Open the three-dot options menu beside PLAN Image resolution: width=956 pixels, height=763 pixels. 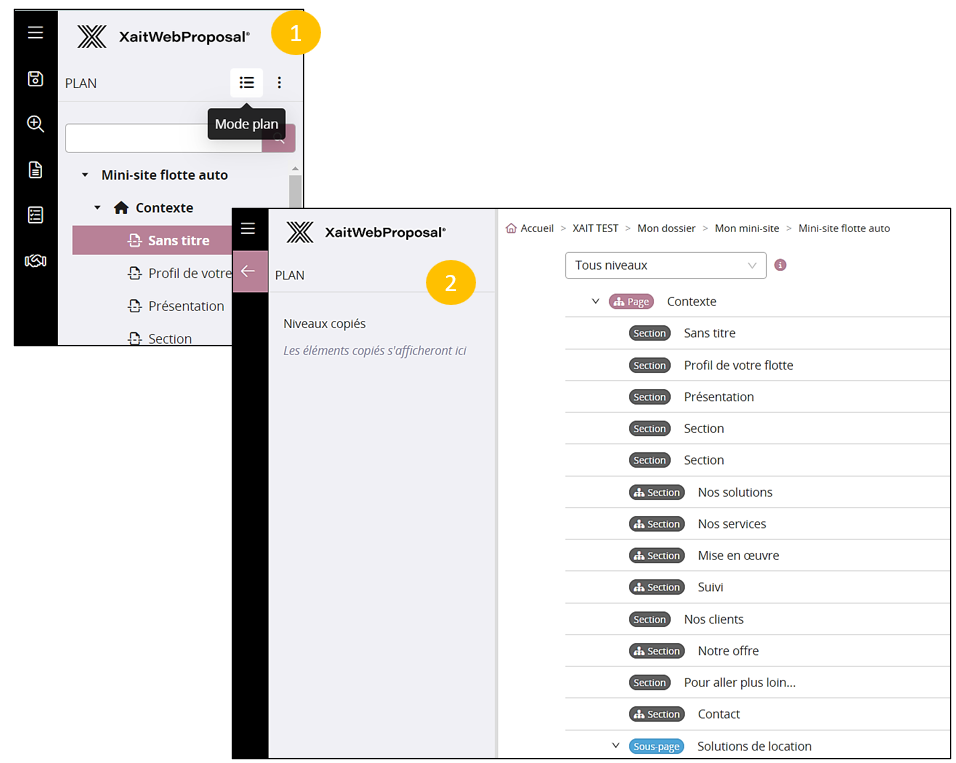[279, 83]
